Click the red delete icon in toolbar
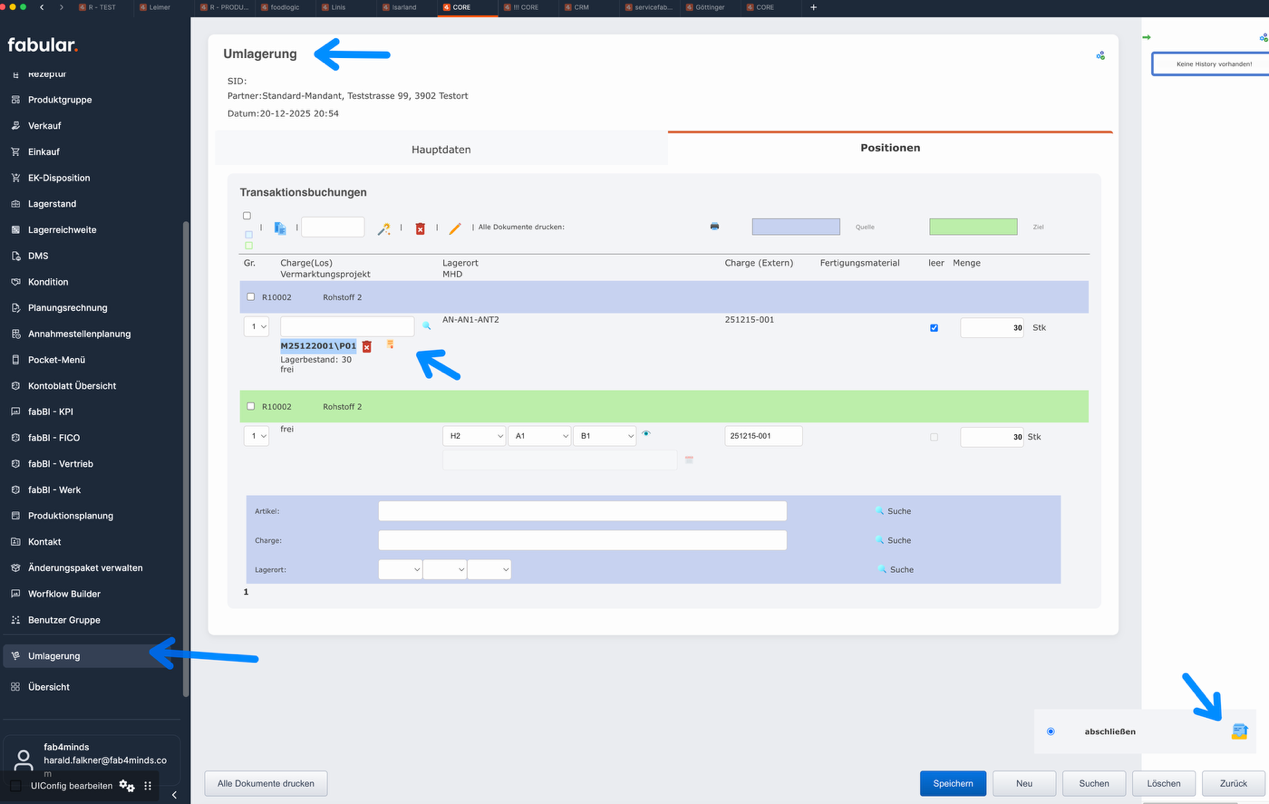The image size is (1269, 804). pyautogui.click(x=420, y=229)
